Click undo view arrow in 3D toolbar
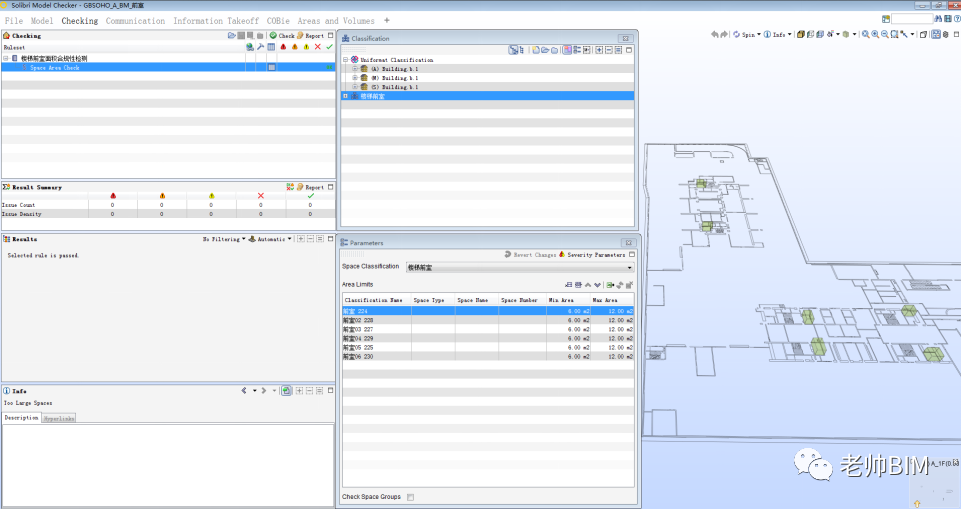This screenshot has height=509, width=961. 715,34
